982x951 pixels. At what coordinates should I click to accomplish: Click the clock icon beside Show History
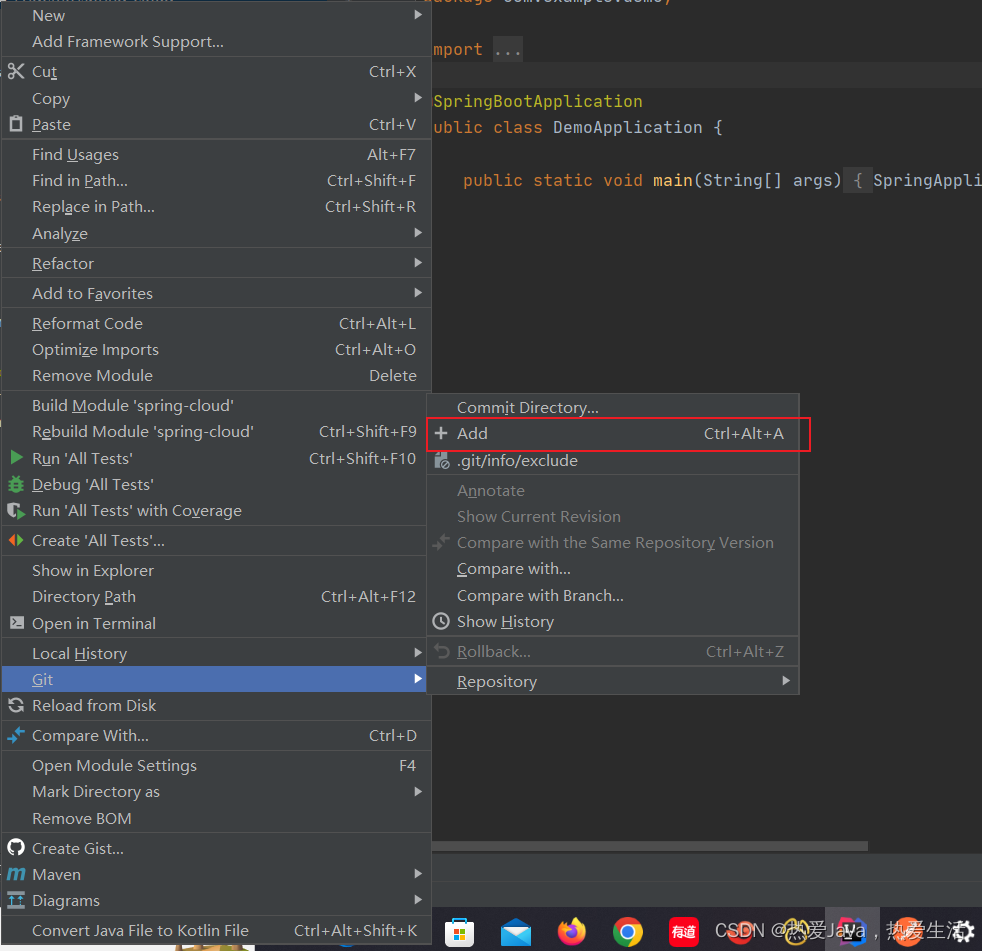[441, 621]
